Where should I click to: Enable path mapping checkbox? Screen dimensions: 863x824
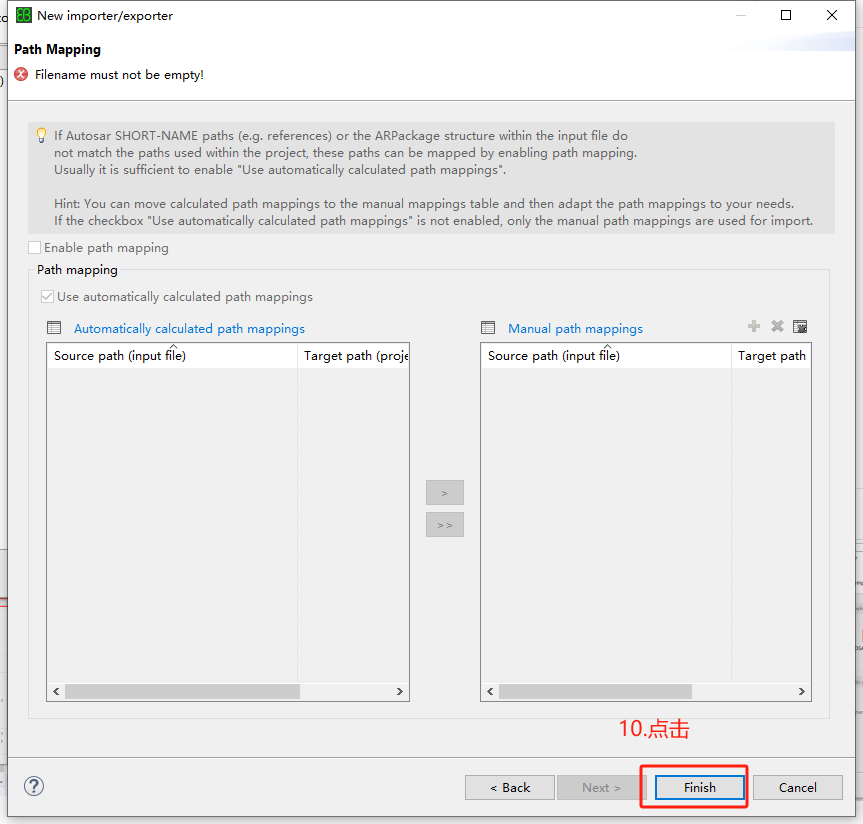(x=35, y=248)
